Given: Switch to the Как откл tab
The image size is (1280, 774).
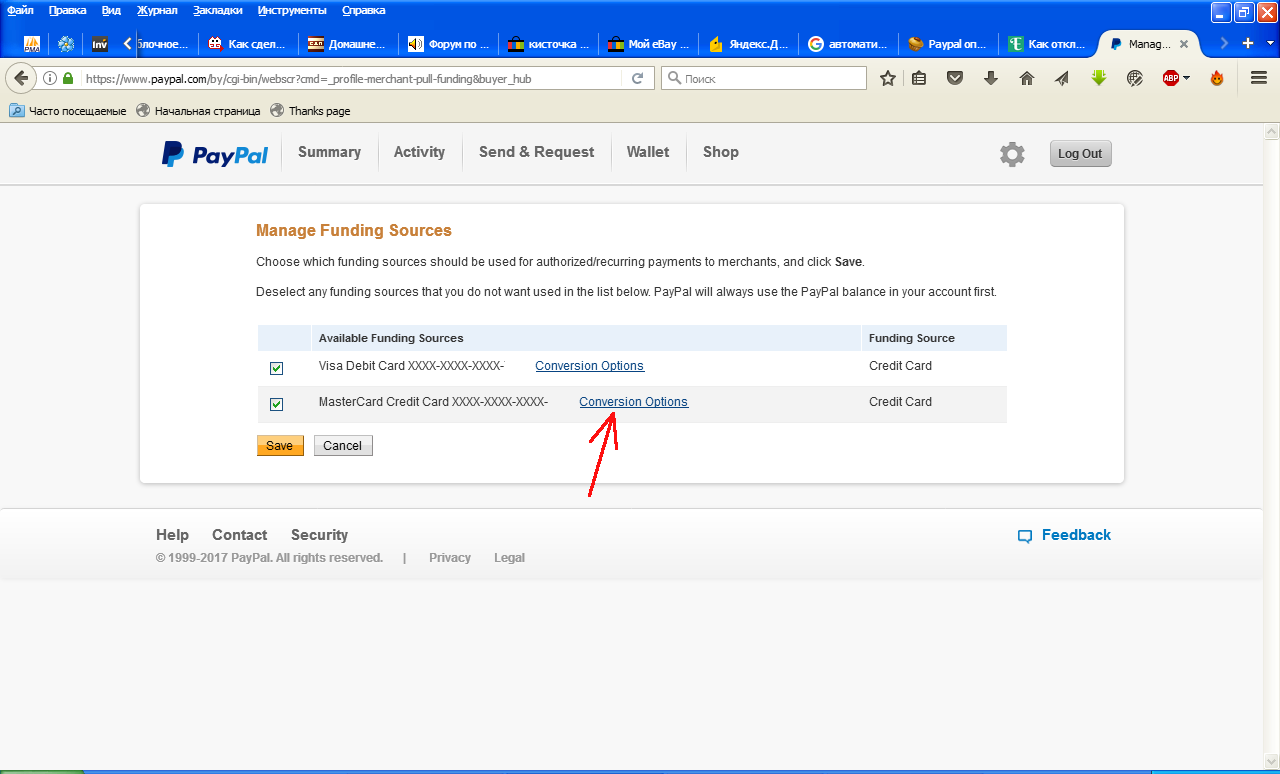Looking at the screenshot, I should tap(1046, 44).
